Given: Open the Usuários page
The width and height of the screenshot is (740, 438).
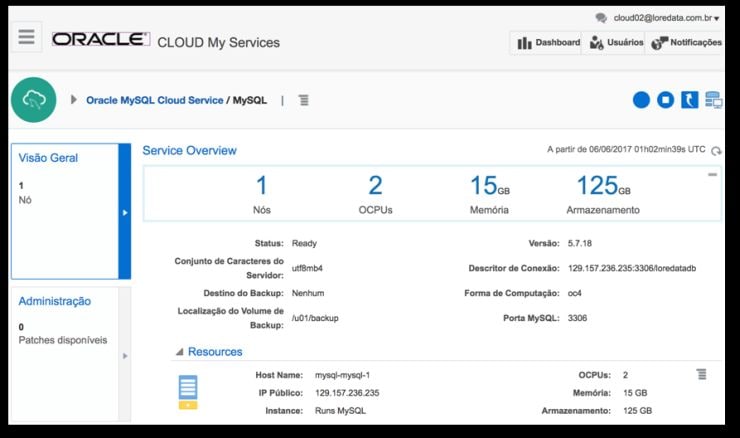Looking at the screenshot, I should tap(615, 43).
